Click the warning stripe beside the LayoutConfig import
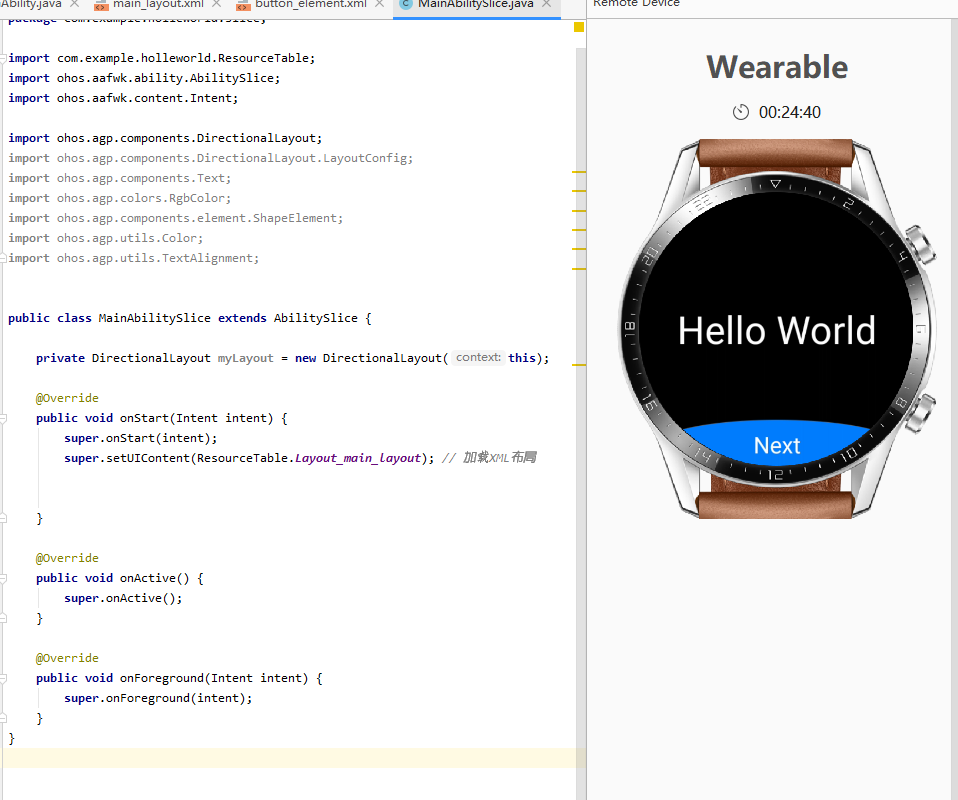 [579, 172]
